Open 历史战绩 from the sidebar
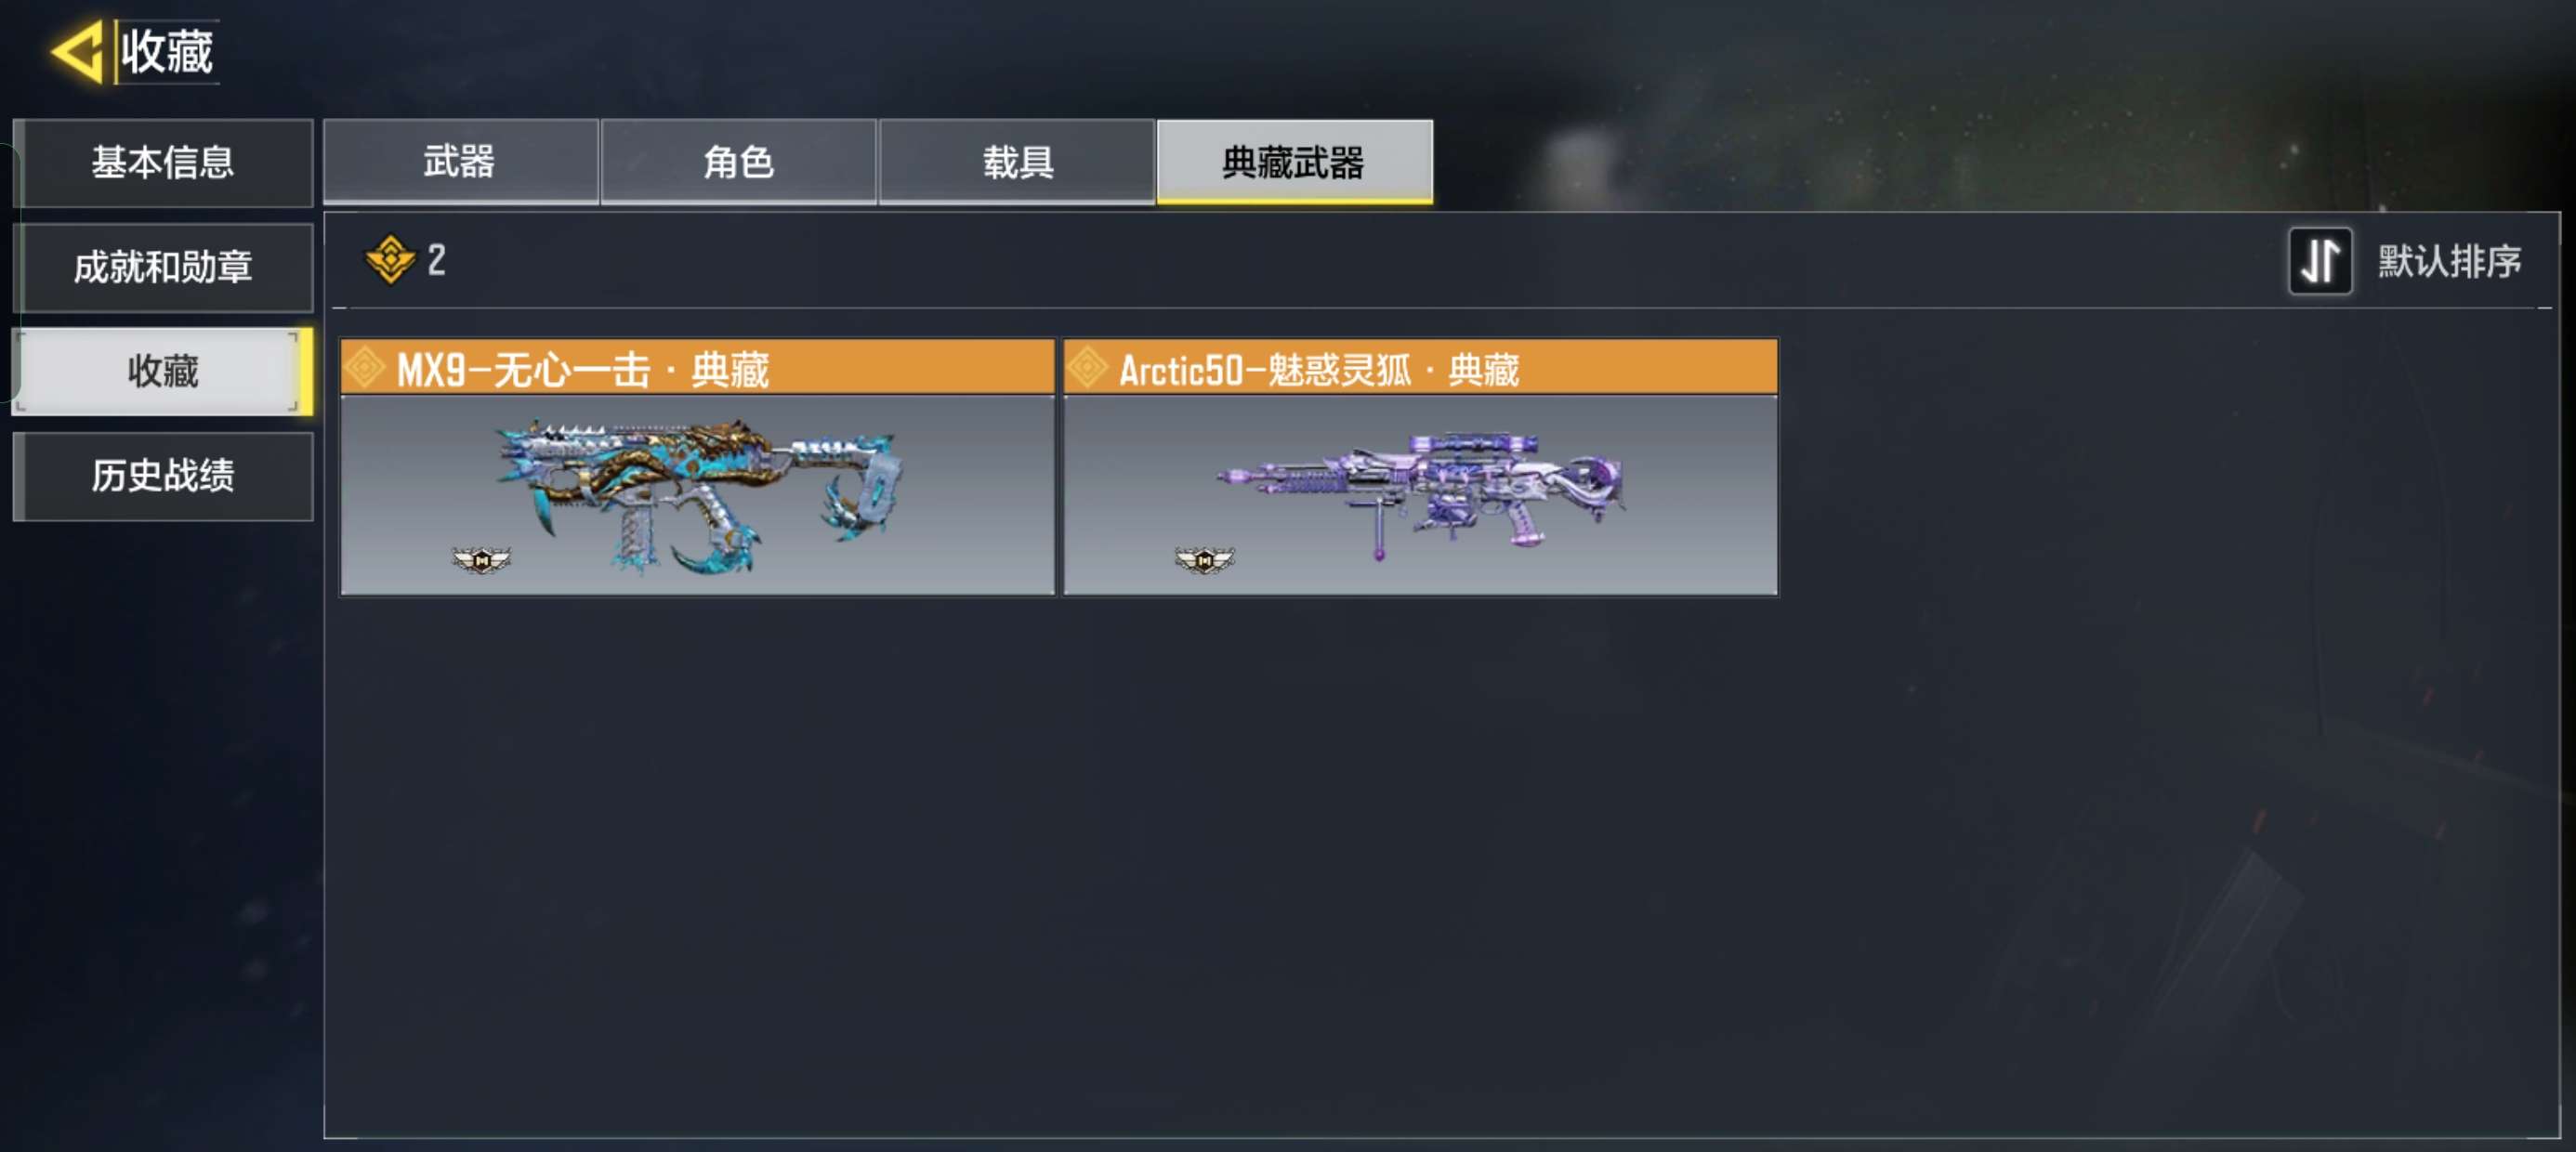Image resolution: width=2576 pixels, height=1152 pixels. pos(163,476)
